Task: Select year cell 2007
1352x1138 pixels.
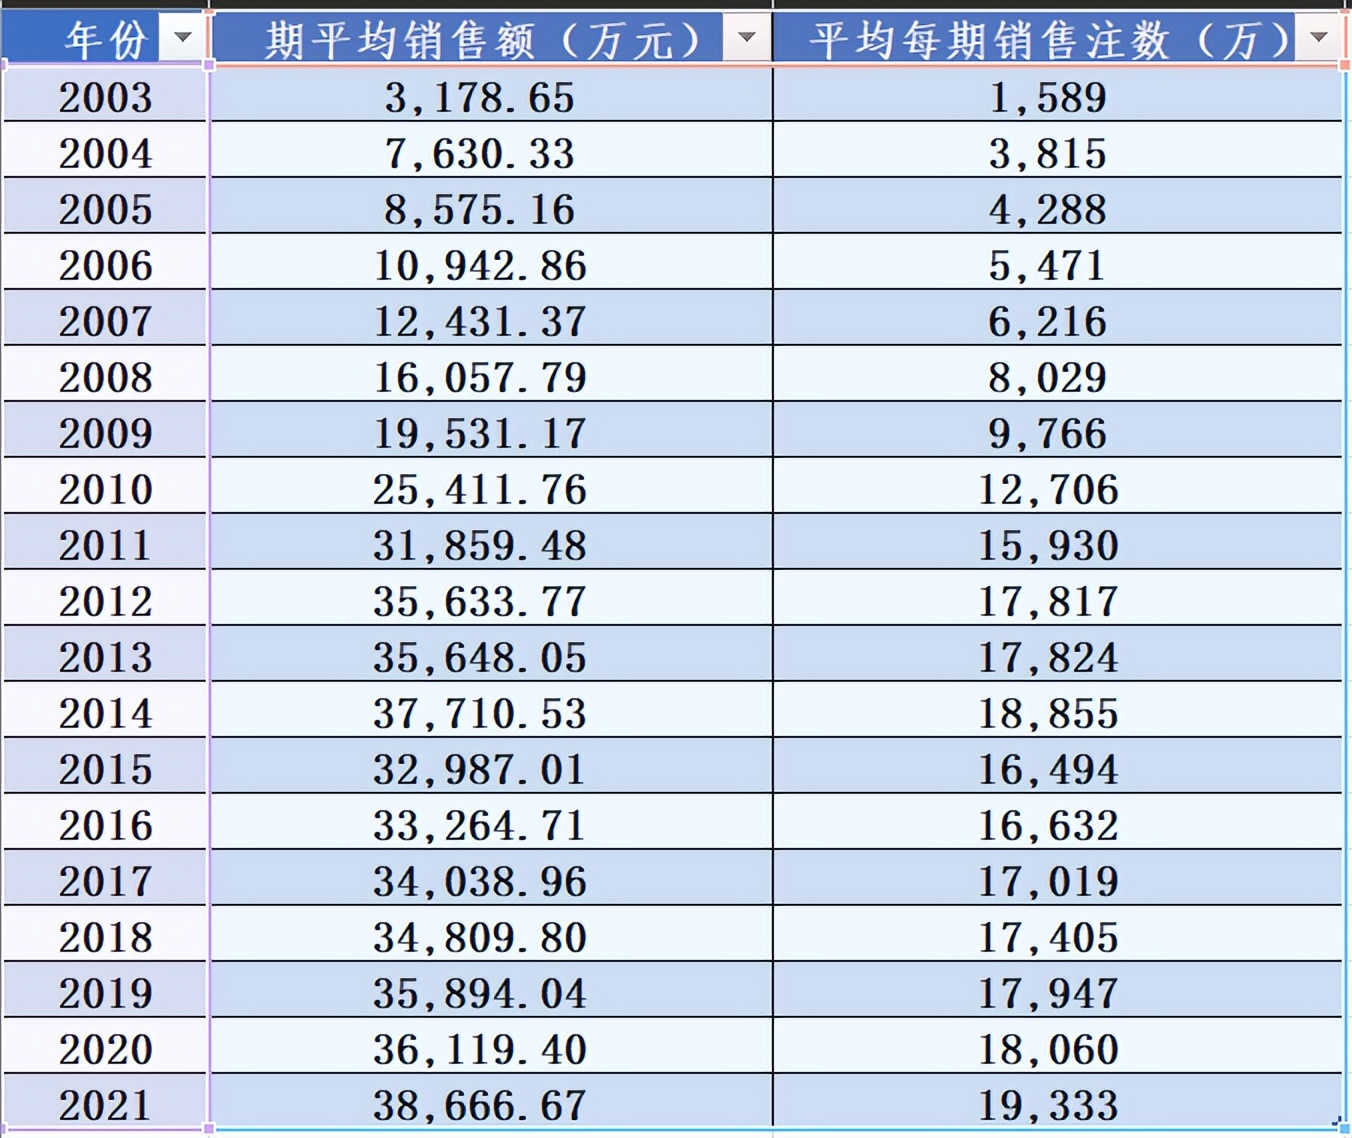Action: point(105,320)
